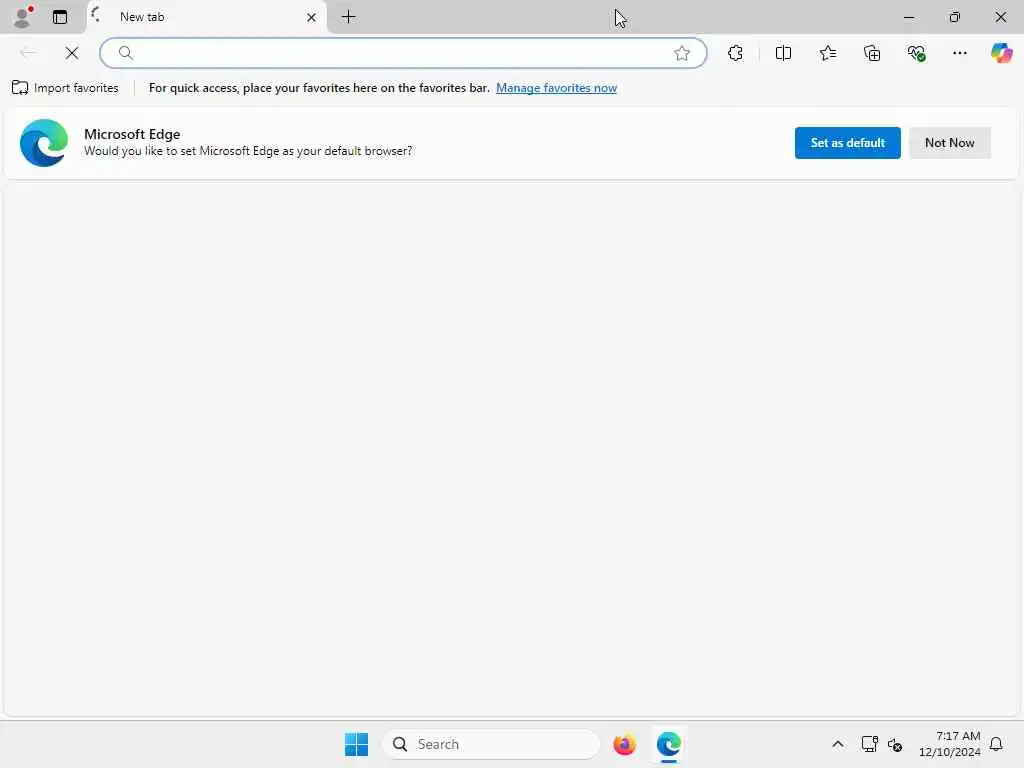Open the Extensions puzzle icon

click(x=735, y=53)
